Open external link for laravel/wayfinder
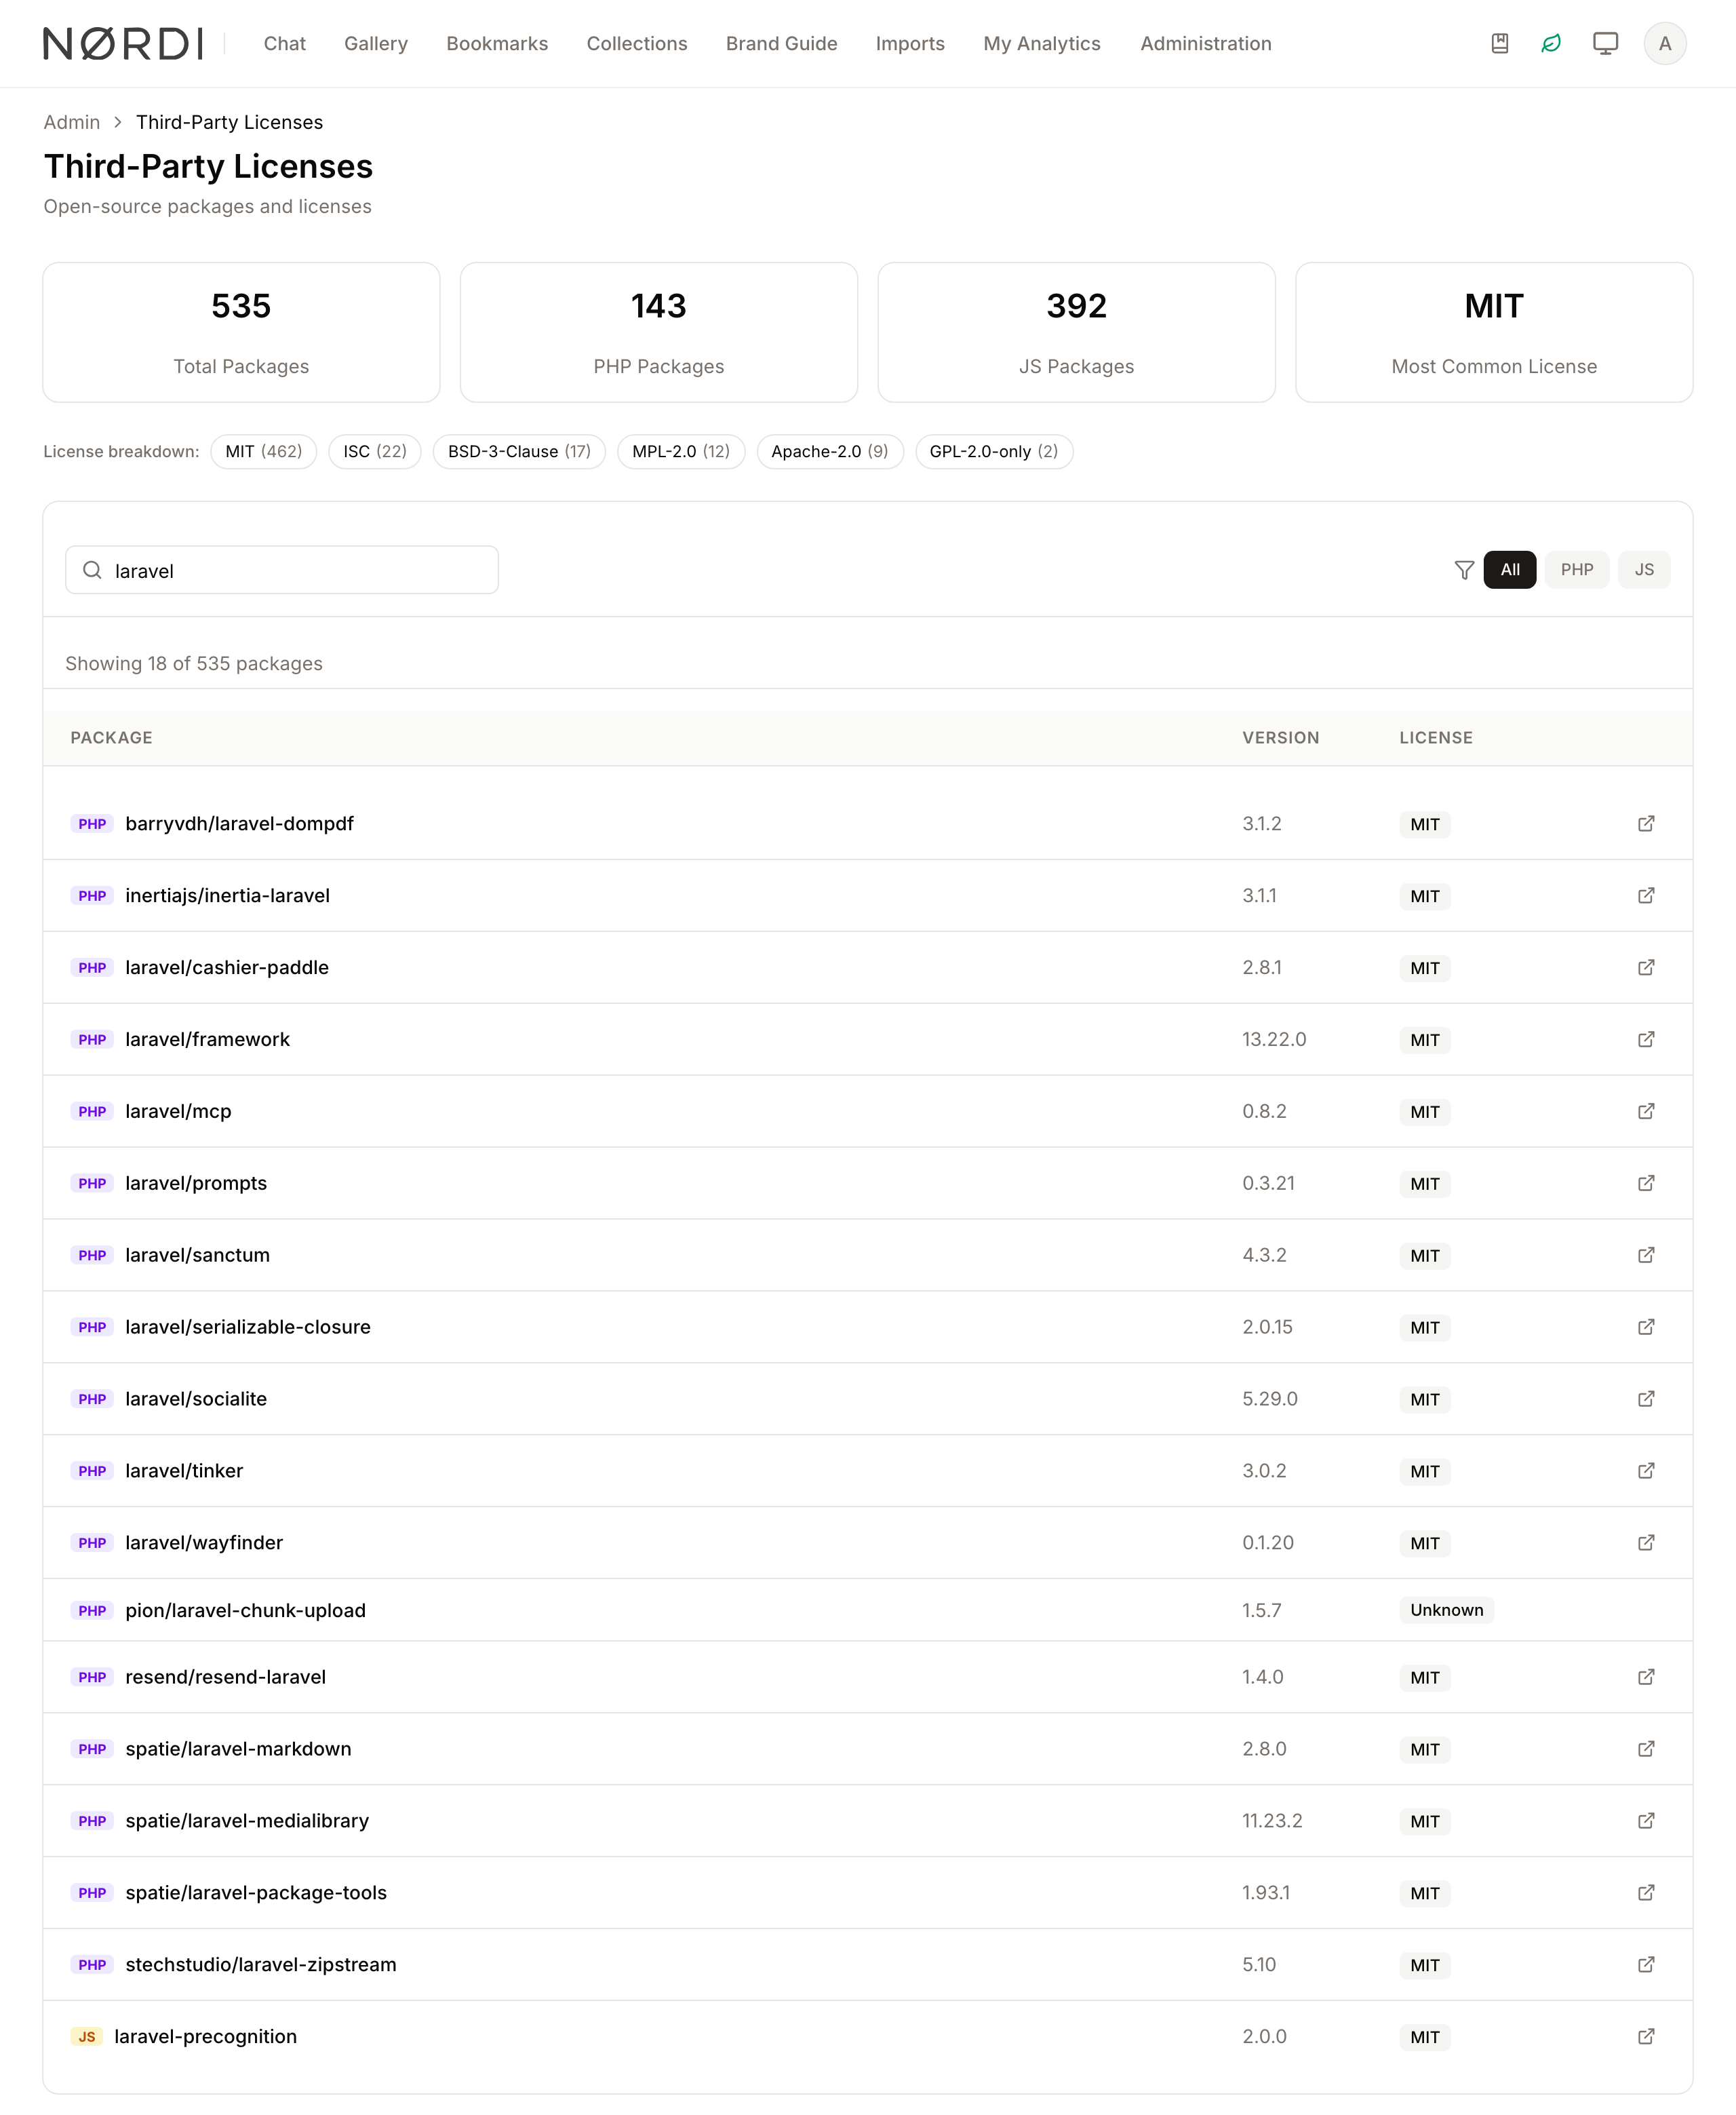Image resolution: width=1736 pixels, height=2115 pixels. 1646,1543
